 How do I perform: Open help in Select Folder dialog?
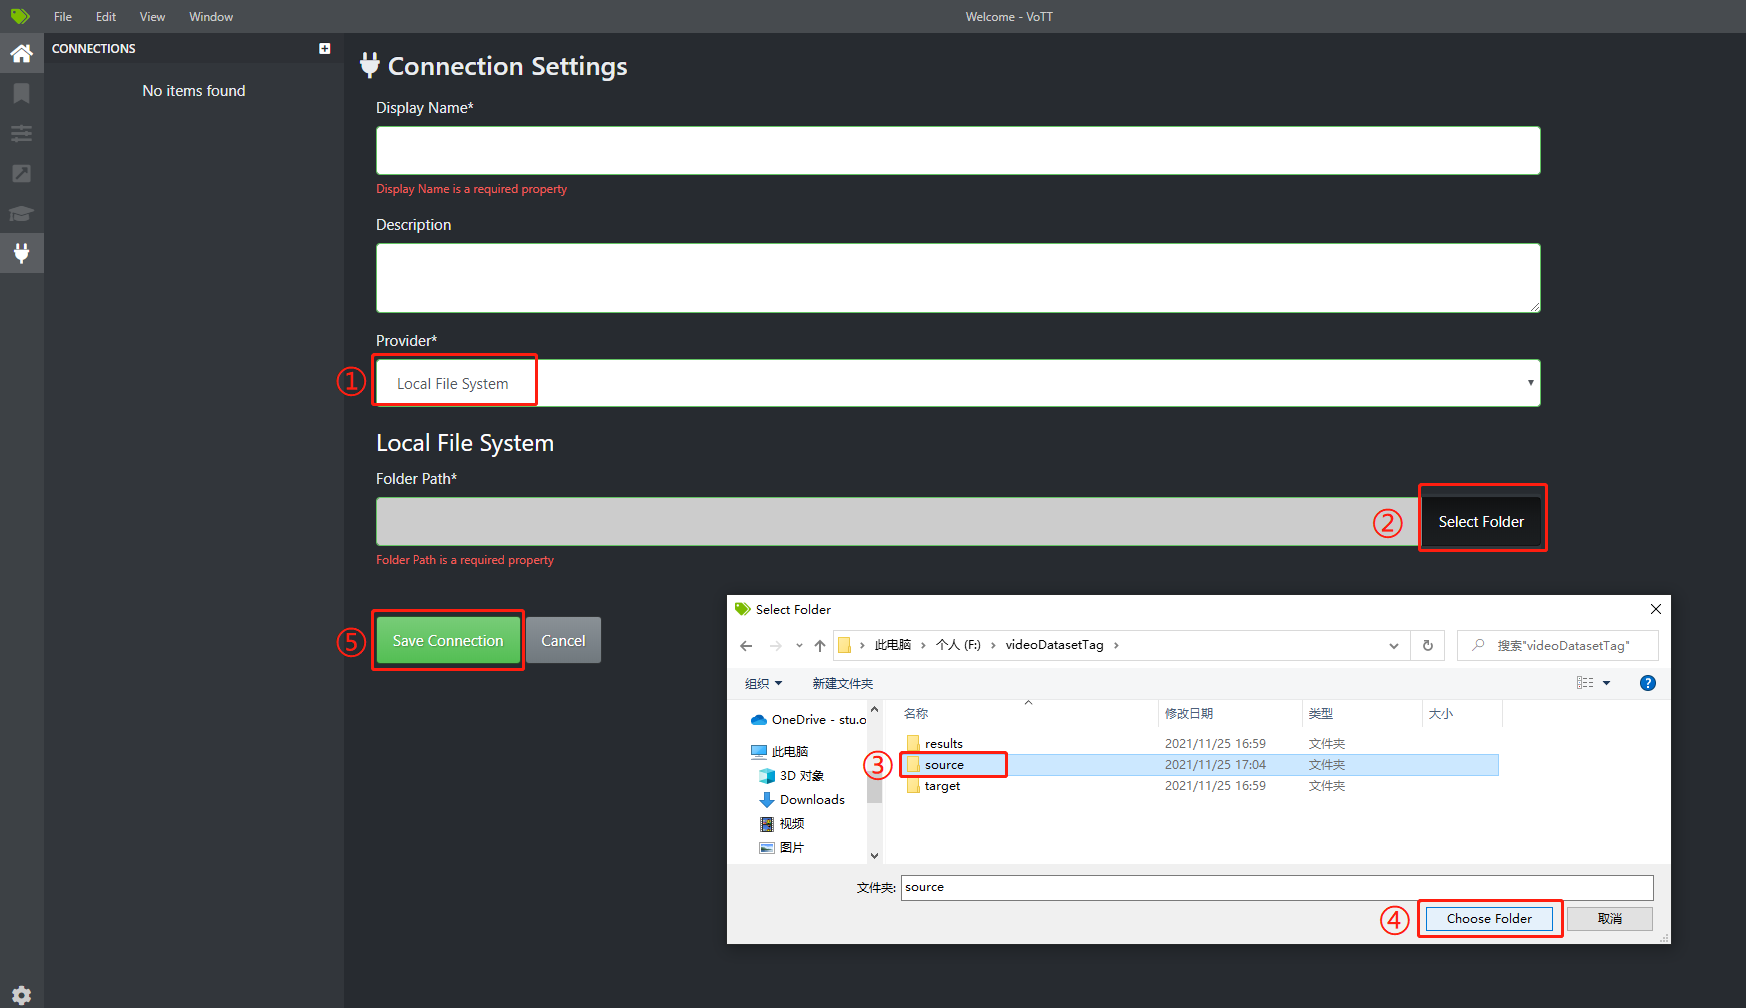(x=1648, y=683)
